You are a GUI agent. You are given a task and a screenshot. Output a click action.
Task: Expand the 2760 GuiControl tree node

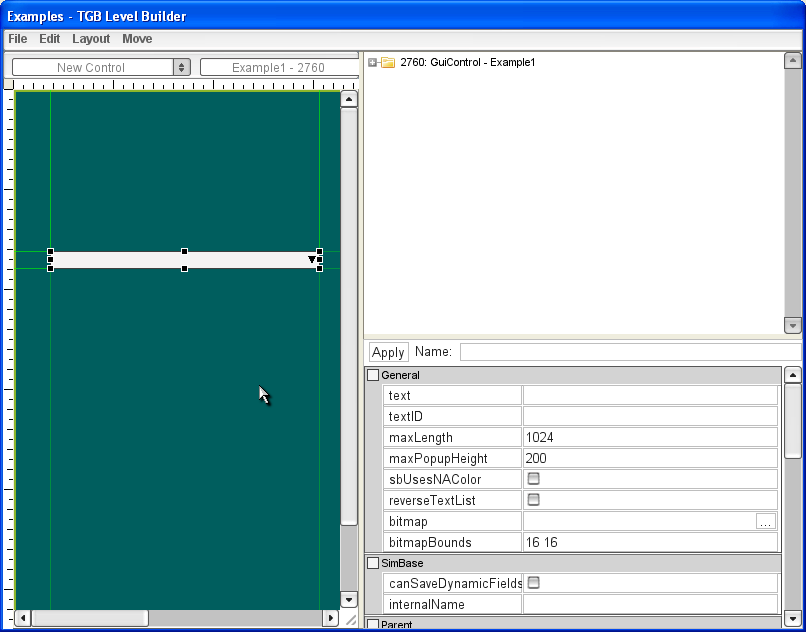tap(373, 62)
